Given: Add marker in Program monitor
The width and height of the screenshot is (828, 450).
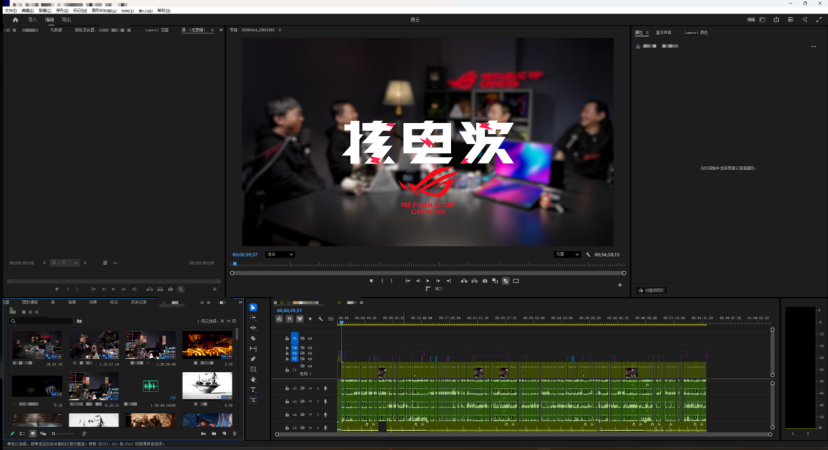Looking at the screenshot, I should click(x=371, y=281).
